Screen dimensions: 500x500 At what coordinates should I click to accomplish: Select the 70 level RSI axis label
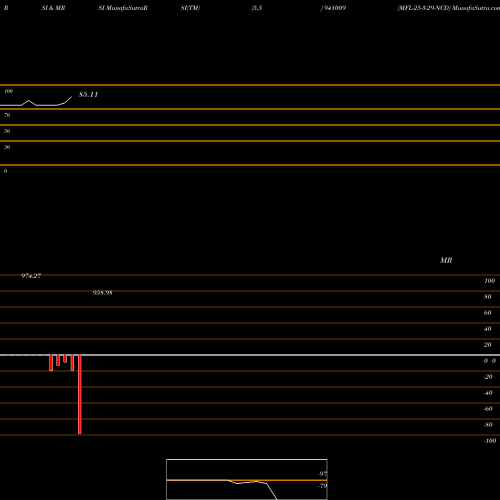click(7, 115)
